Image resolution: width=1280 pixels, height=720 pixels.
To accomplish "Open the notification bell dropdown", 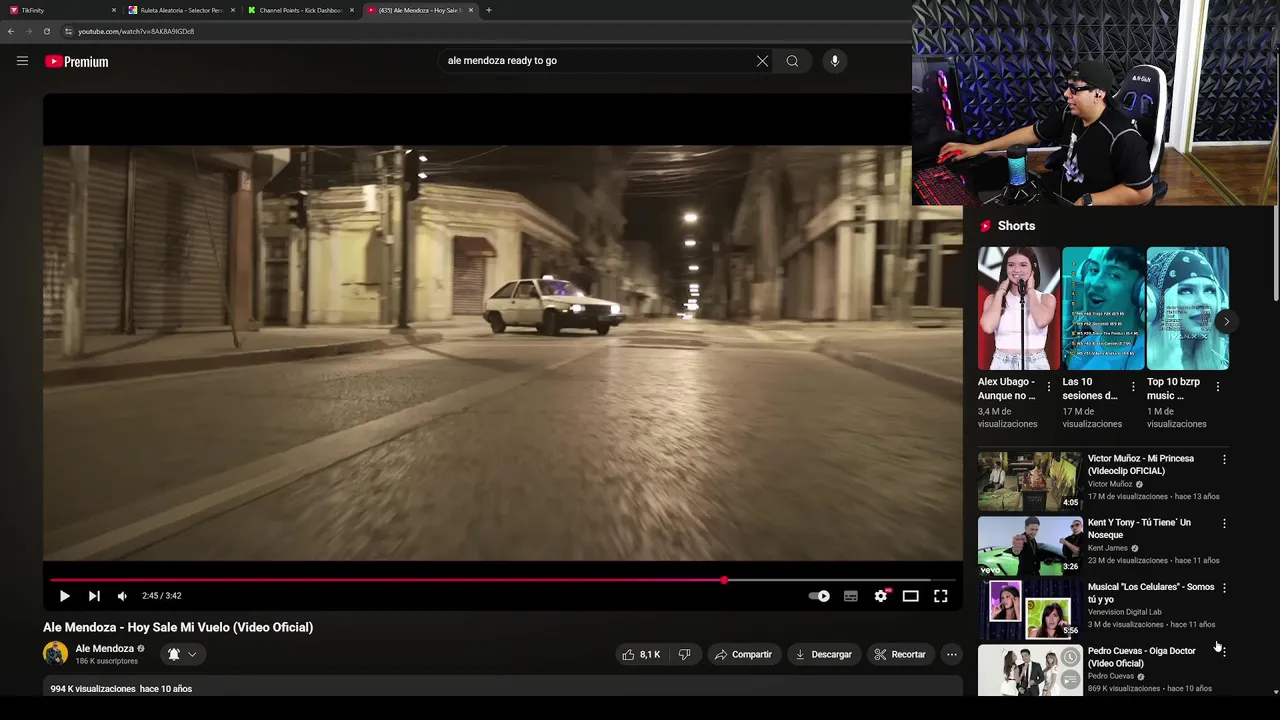I will click(x=182, y=654).
